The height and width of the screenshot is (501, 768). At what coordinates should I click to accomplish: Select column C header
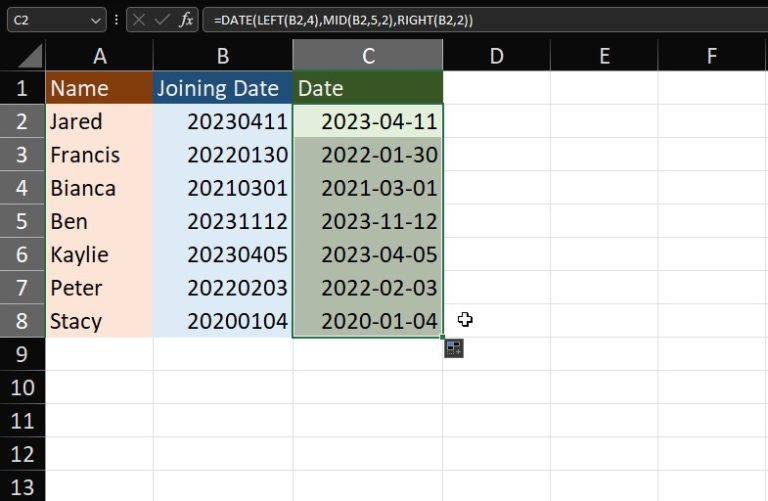[x=367, y=56]
